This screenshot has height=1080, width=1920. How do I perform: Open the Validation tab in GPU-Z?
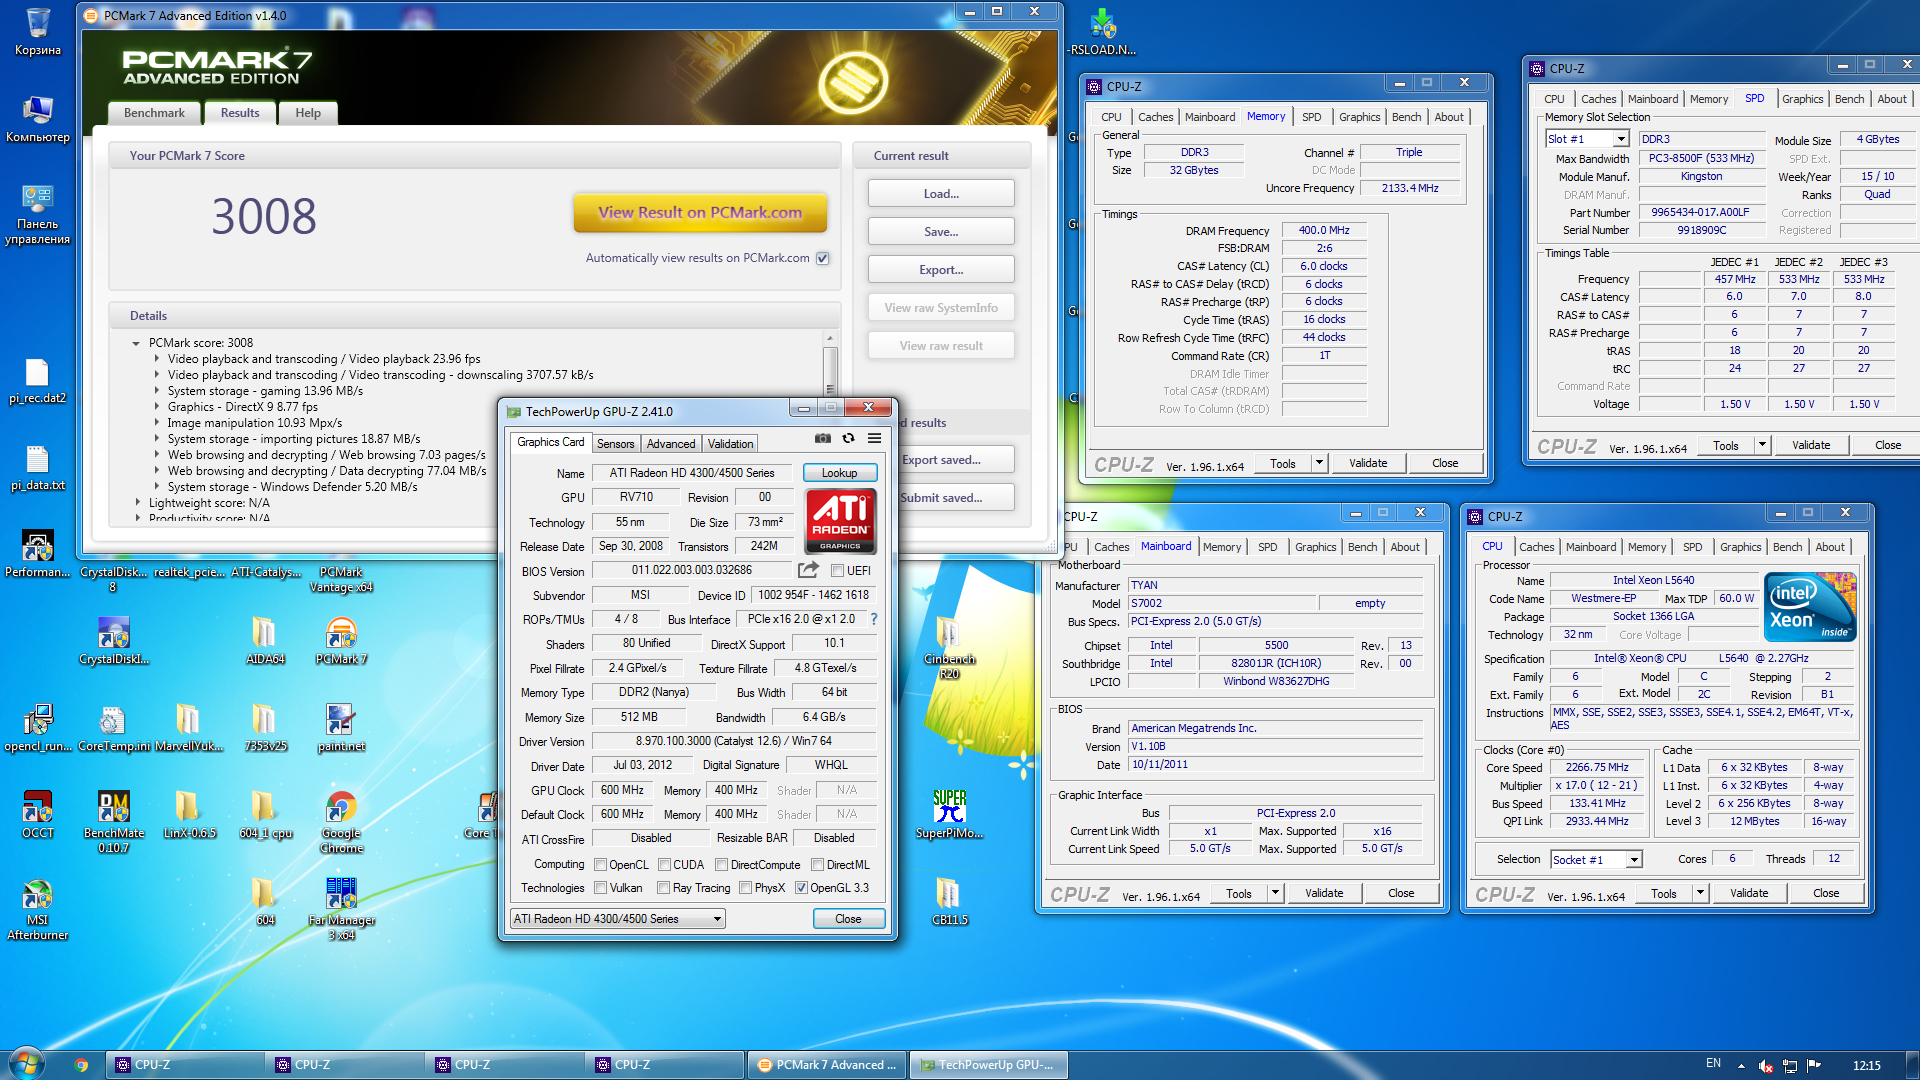click(731, 444)
